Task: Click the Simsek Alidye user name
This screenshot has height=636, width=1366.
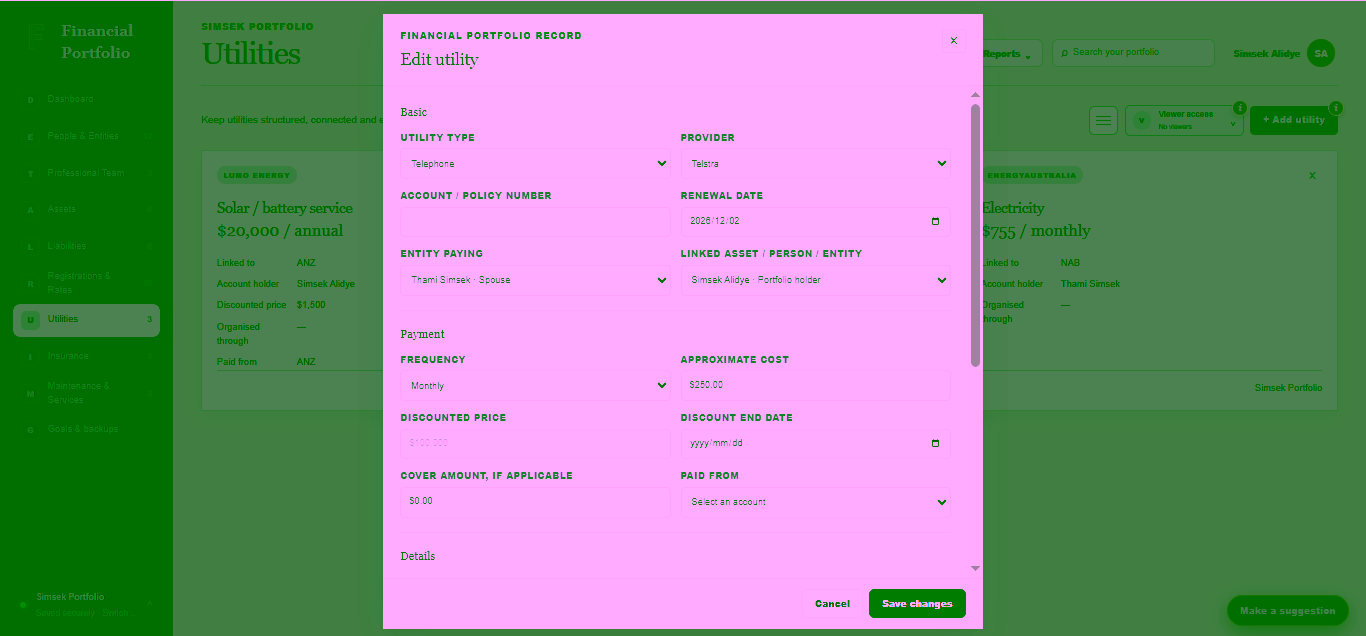Action: (x=1266, y=54)
